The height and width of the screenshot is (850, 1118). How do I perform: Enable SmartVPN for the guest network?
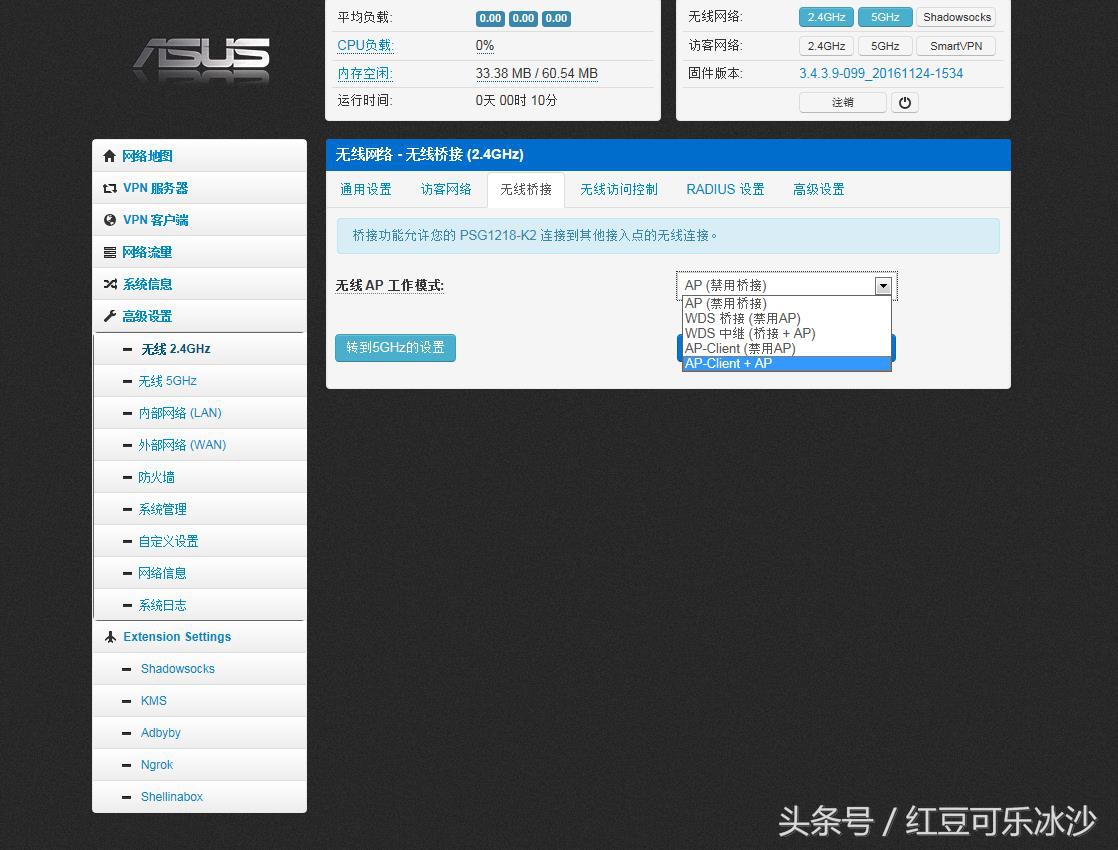[955, 45]
